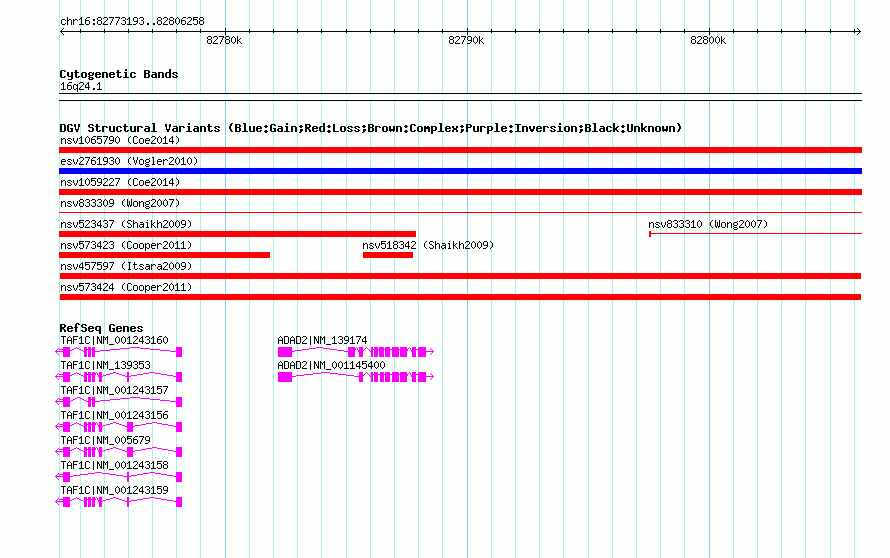This screenshot has height=558, width=890.
Task: Click the 82780k ruler tick label
Action: [224, 40]
